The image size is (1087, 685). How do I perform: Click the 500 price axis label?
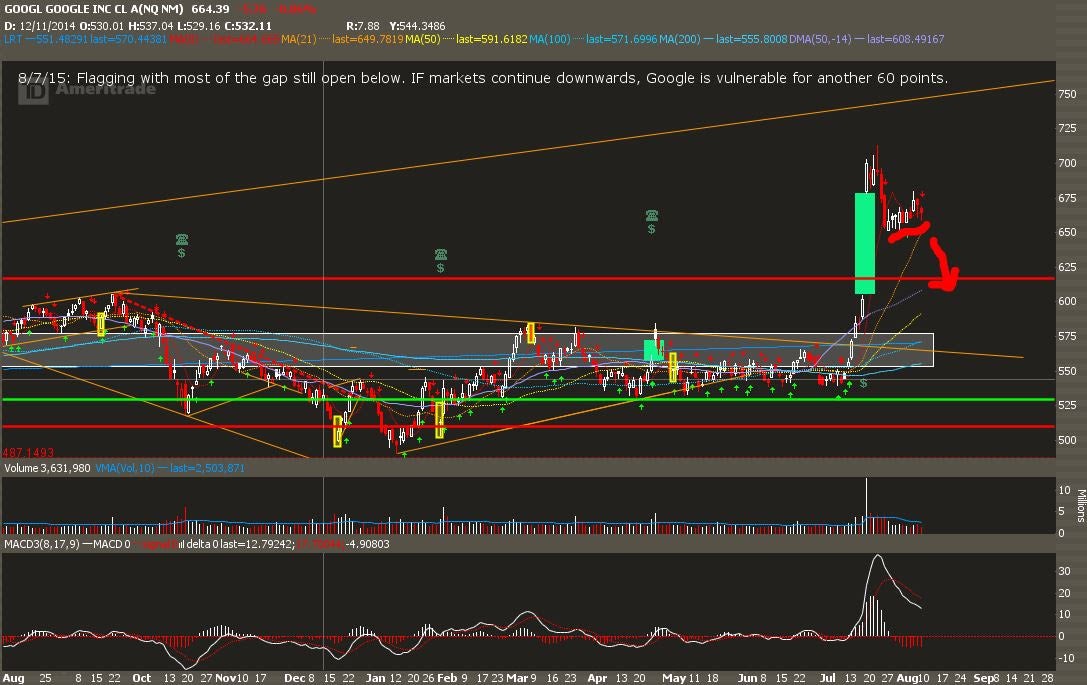pos(1068,440)
